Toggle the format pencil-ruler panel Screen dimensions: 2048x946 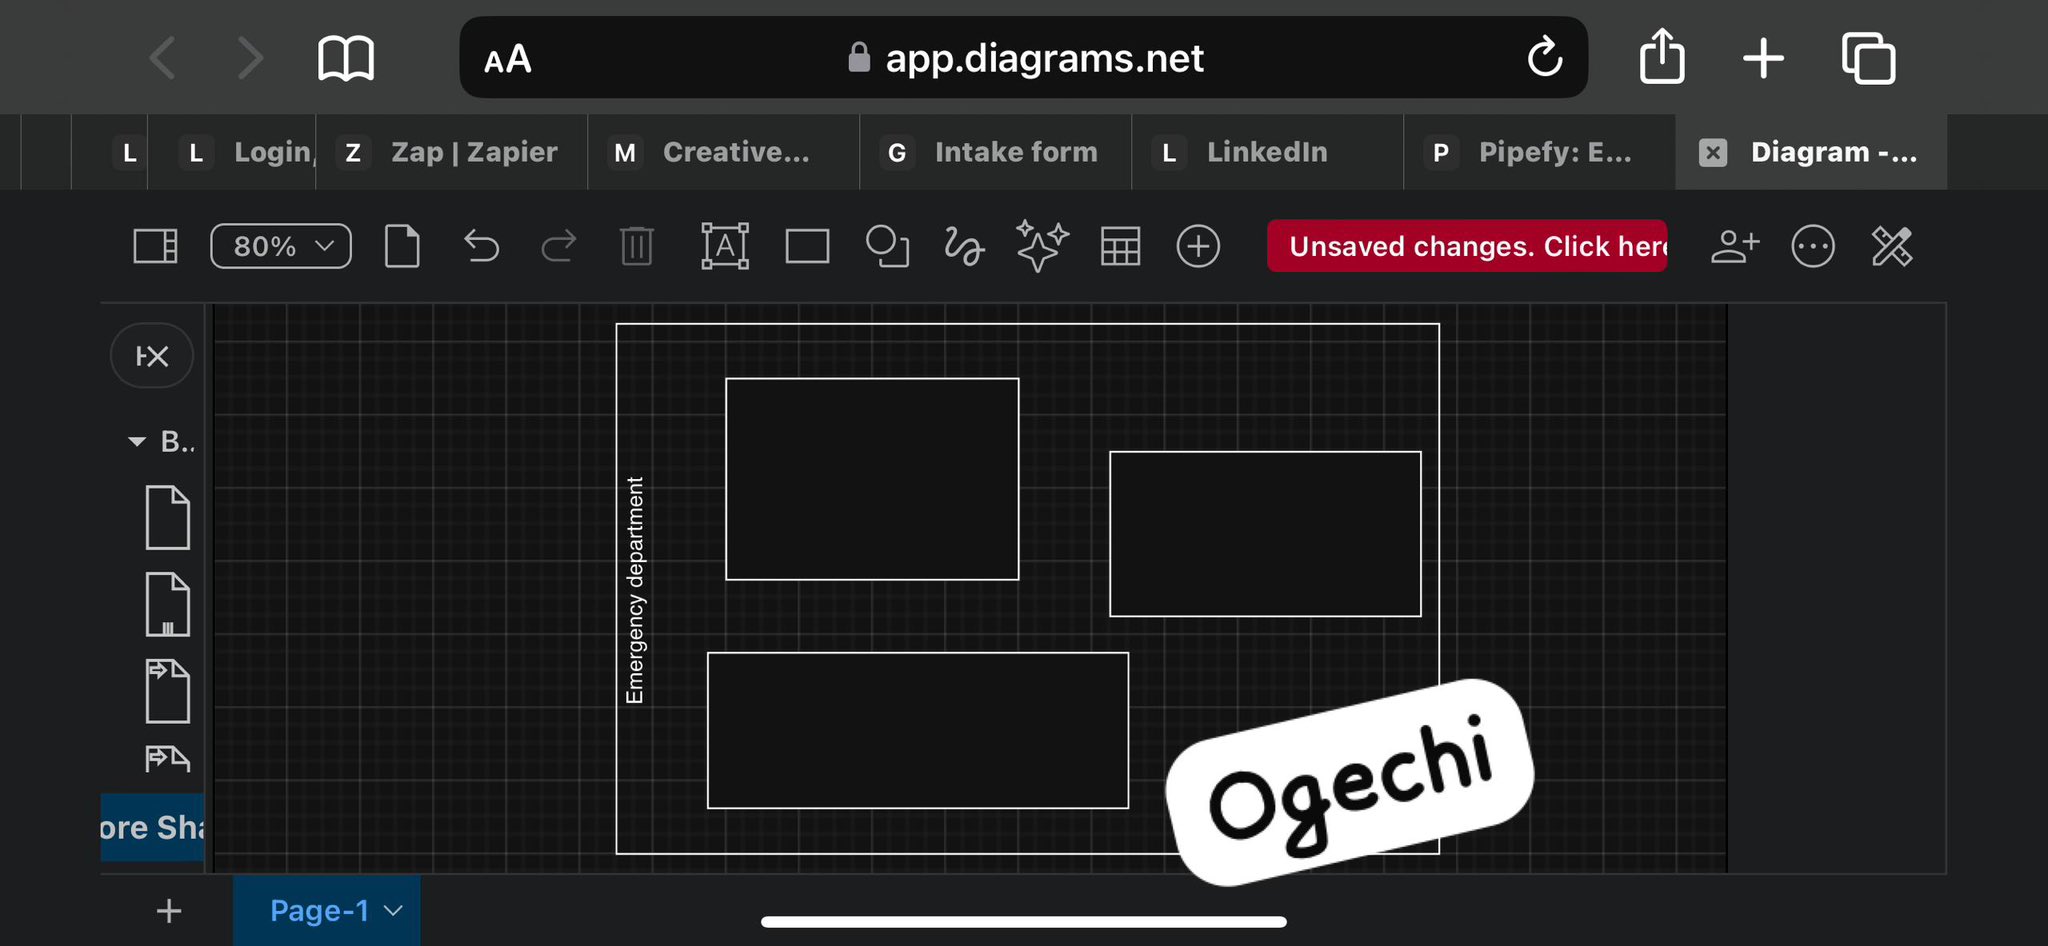1891,246
